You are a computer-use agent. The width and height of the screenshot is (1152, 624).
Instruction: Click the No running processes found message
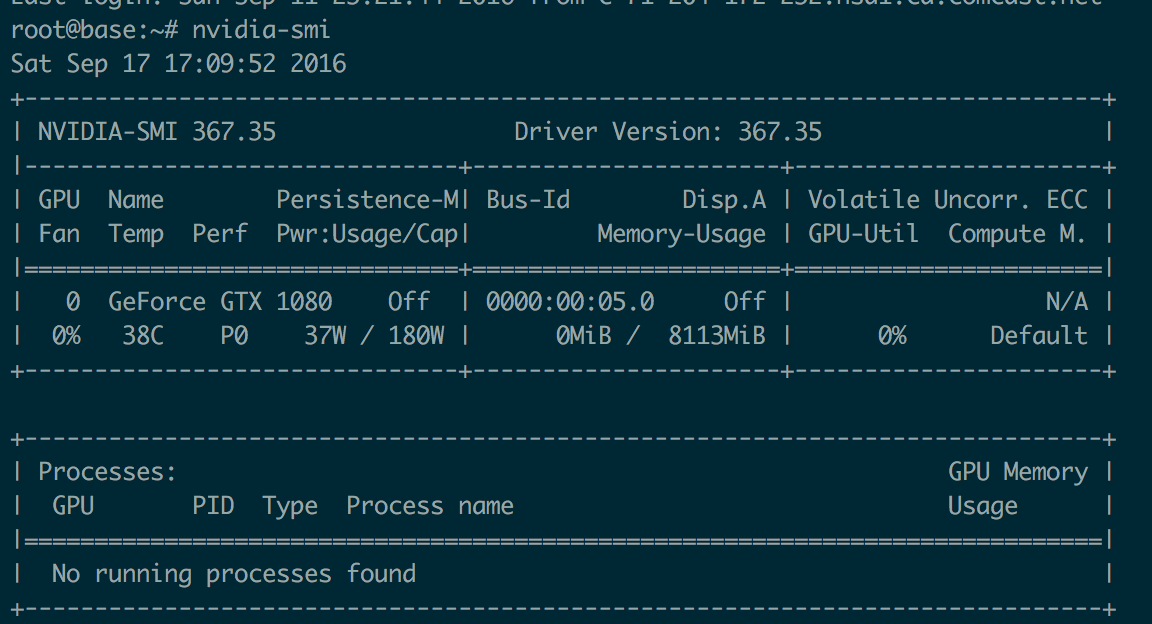pos(233,574)
